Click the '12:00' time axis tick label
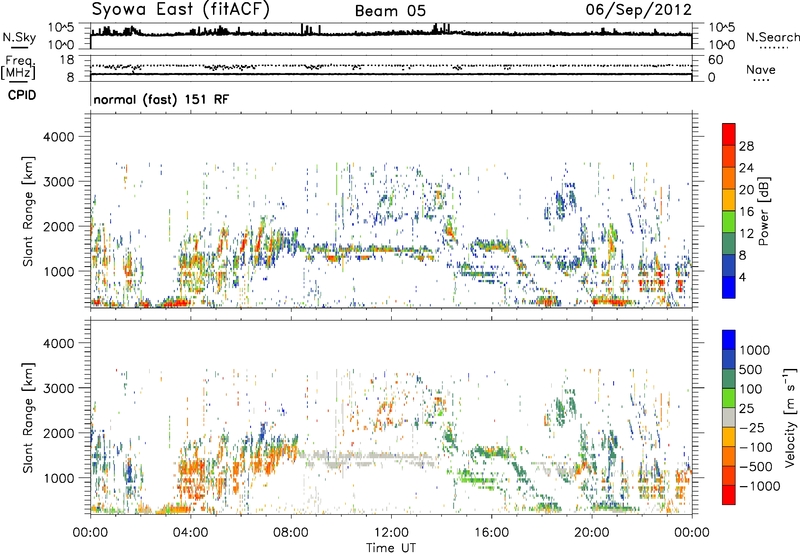This screenshot has height=554, width=800. (x=391, y=533)
